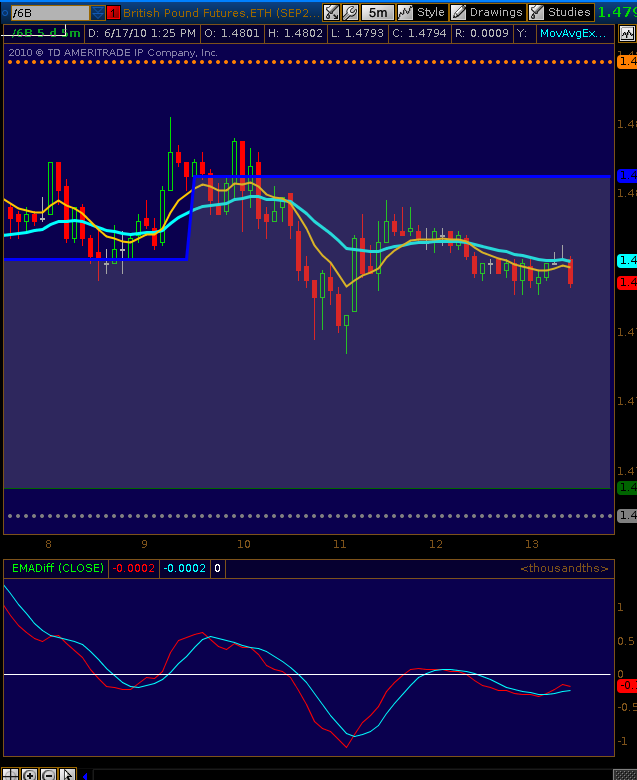The image size is (637, 780).
Task: Click the orange price bubble at axis top
Action: coord(627,62)
